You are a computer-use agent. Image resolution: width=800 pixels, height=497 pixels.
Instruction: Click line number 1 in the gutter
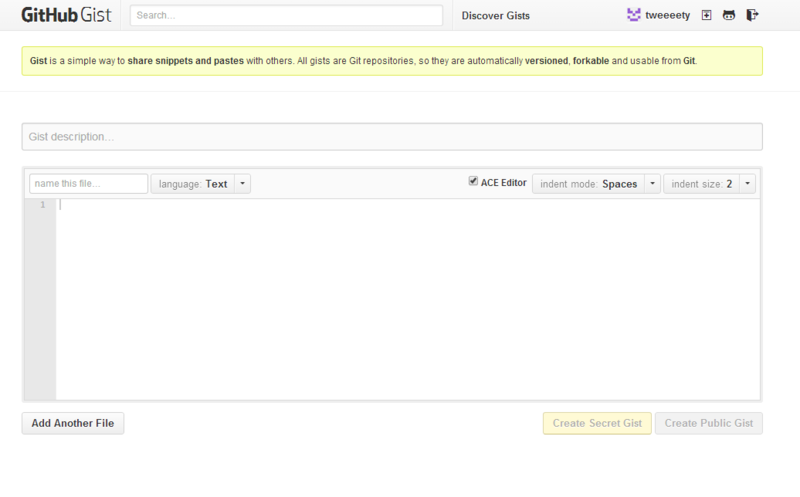click(43, 205)
